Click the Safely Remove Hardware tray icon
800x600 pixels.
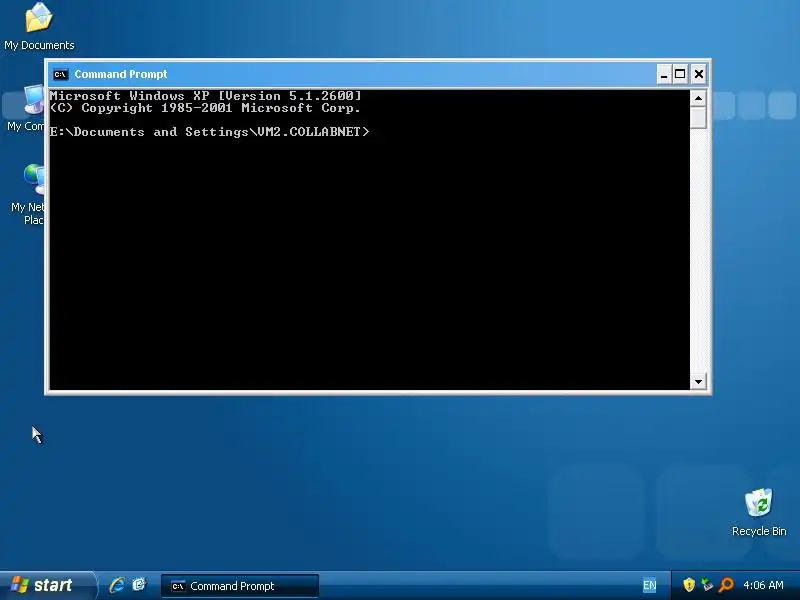click(x=707, y=585)
